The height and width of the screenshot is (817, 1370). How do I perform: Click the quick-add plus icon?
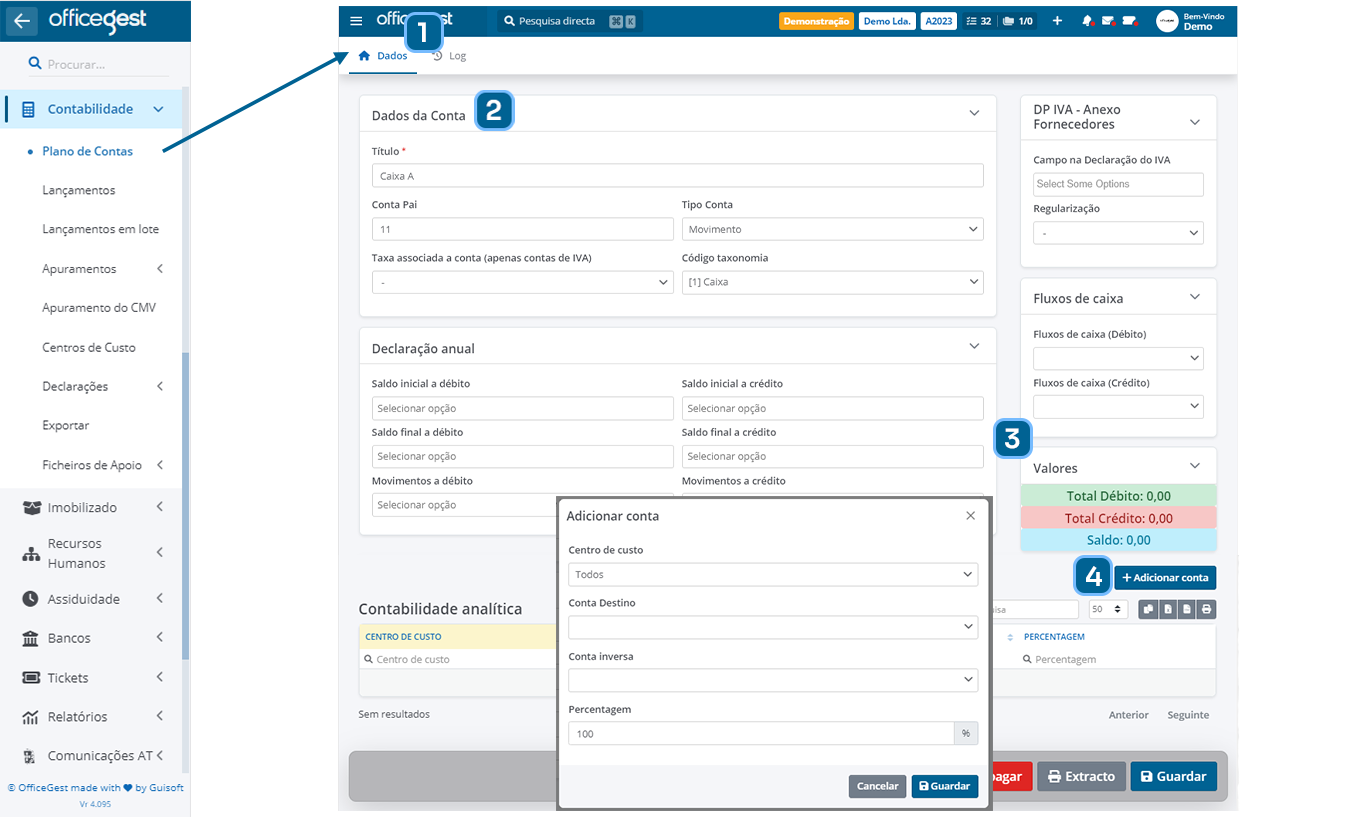click(x=1057, y=20)
